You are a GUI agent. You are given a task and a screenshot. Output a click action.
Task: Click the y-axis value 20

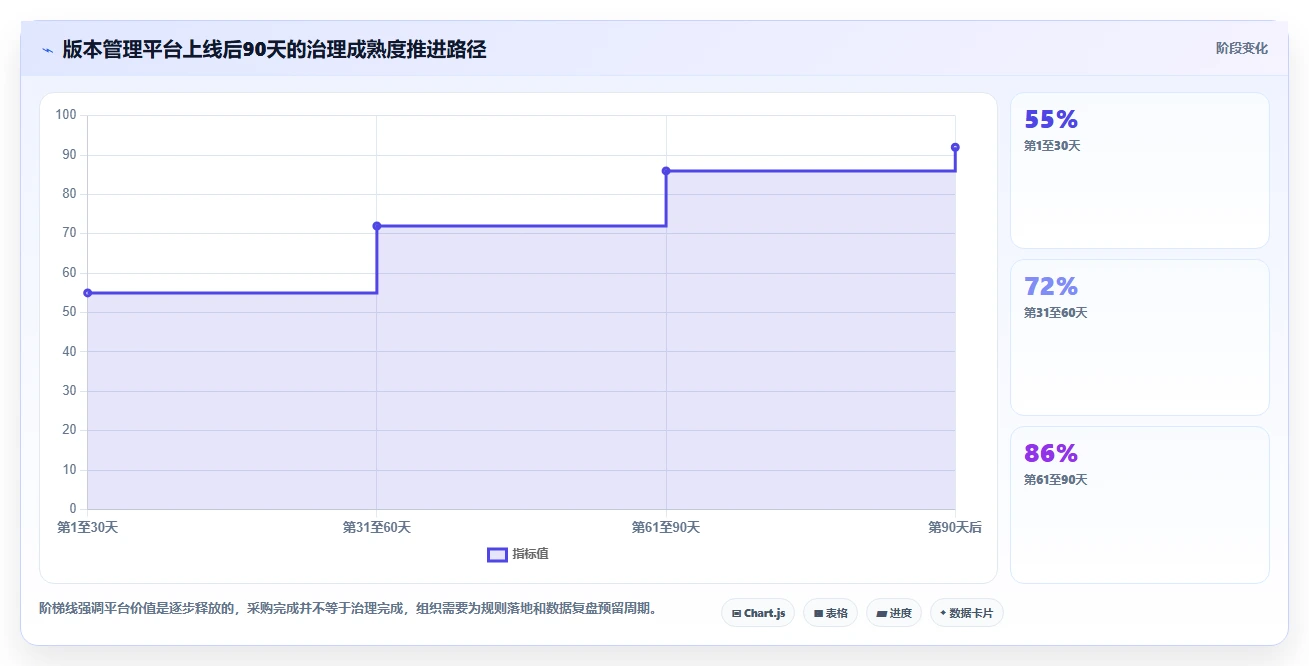point(70,430)
